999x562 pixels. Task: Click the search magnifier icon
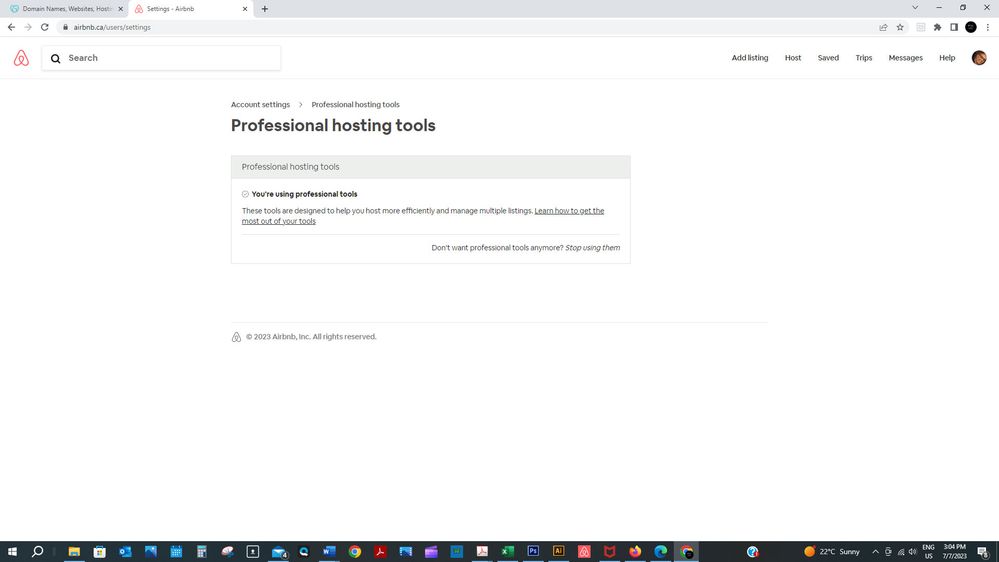click(x=56, y=58)
